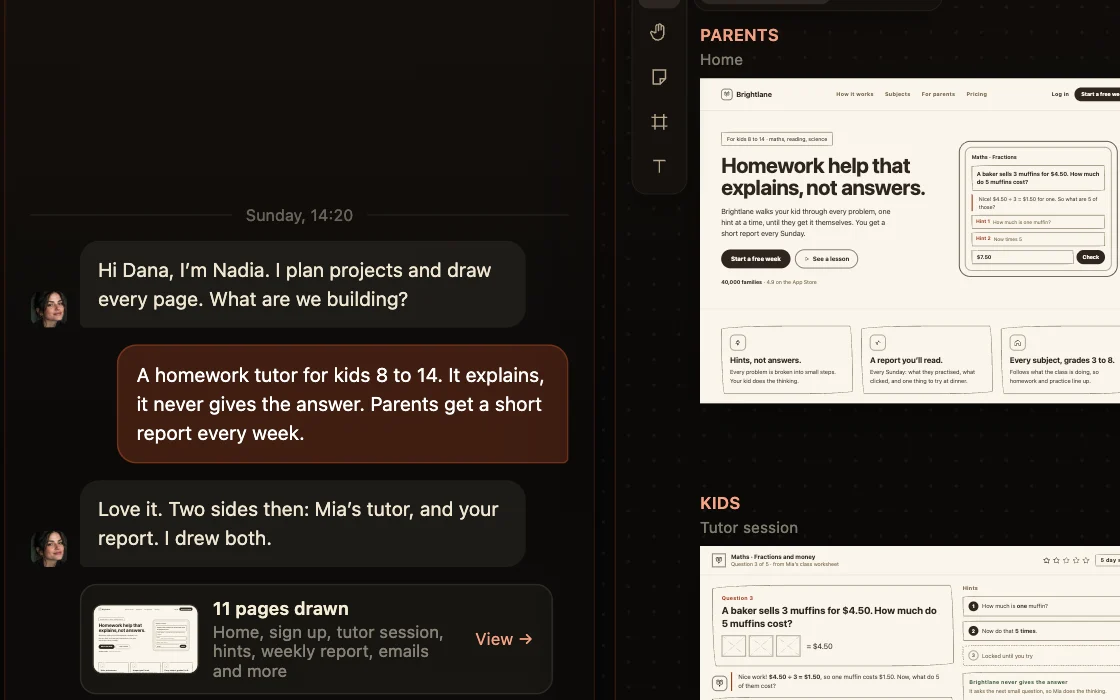Click the '40,000 families' text
This screenshot has height=700, width=1120.
[x=741, y=282]
